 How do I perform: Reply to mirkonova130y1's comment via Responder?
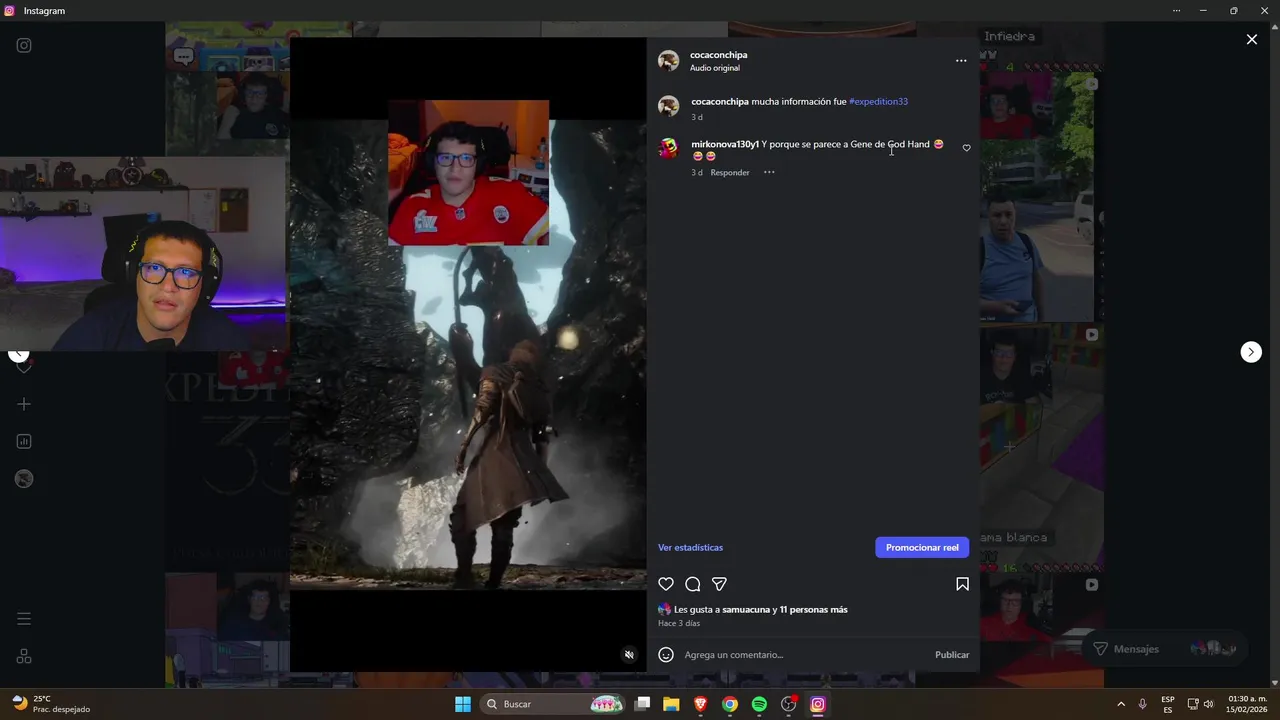[x=730, y=173]
